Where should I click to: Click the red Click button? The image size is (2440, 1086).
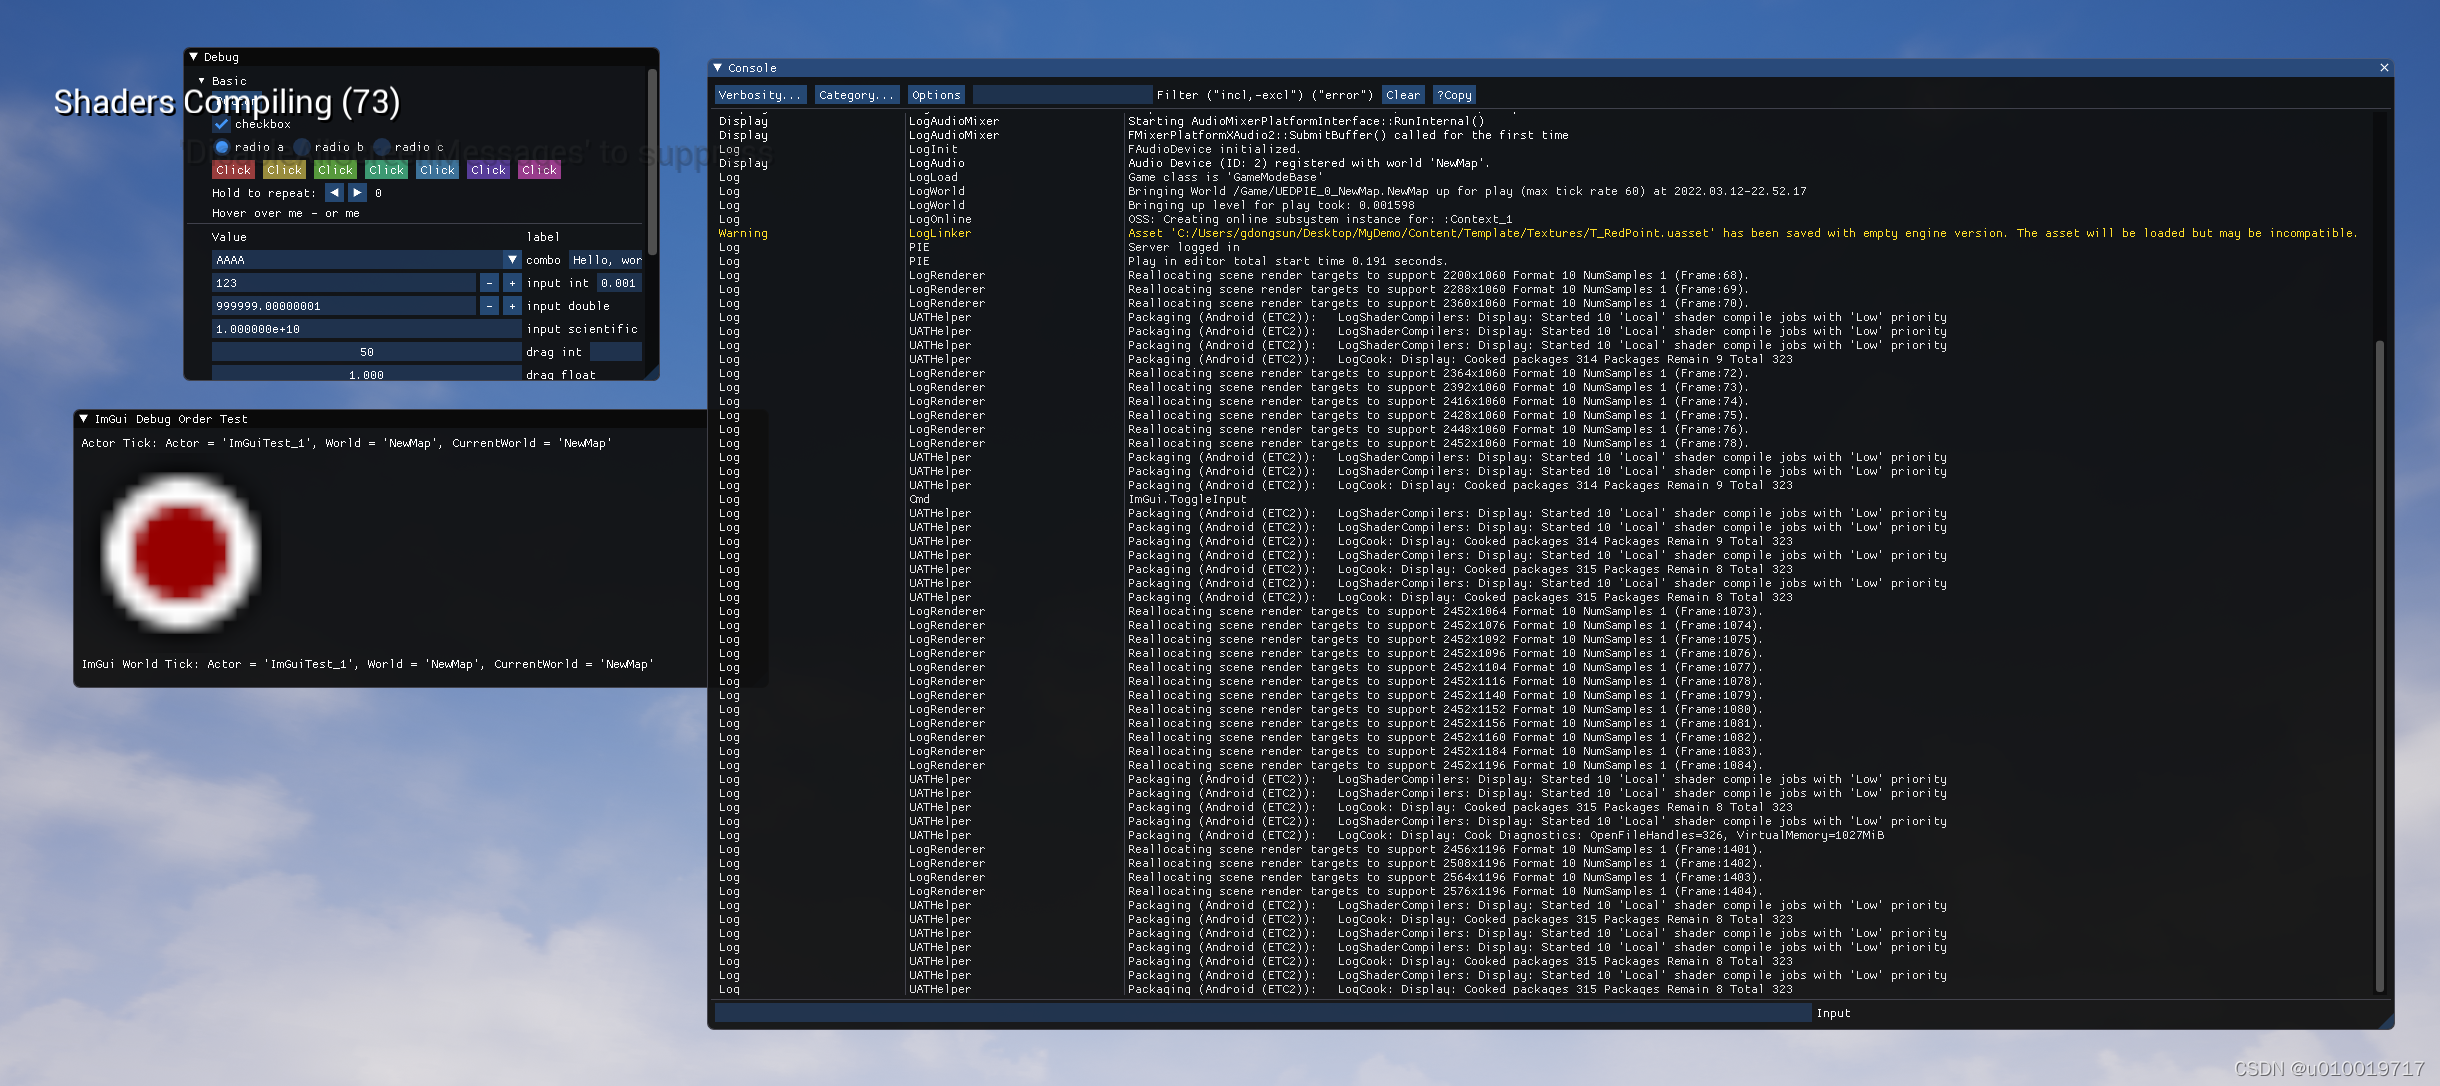click(x=233, y=170)
